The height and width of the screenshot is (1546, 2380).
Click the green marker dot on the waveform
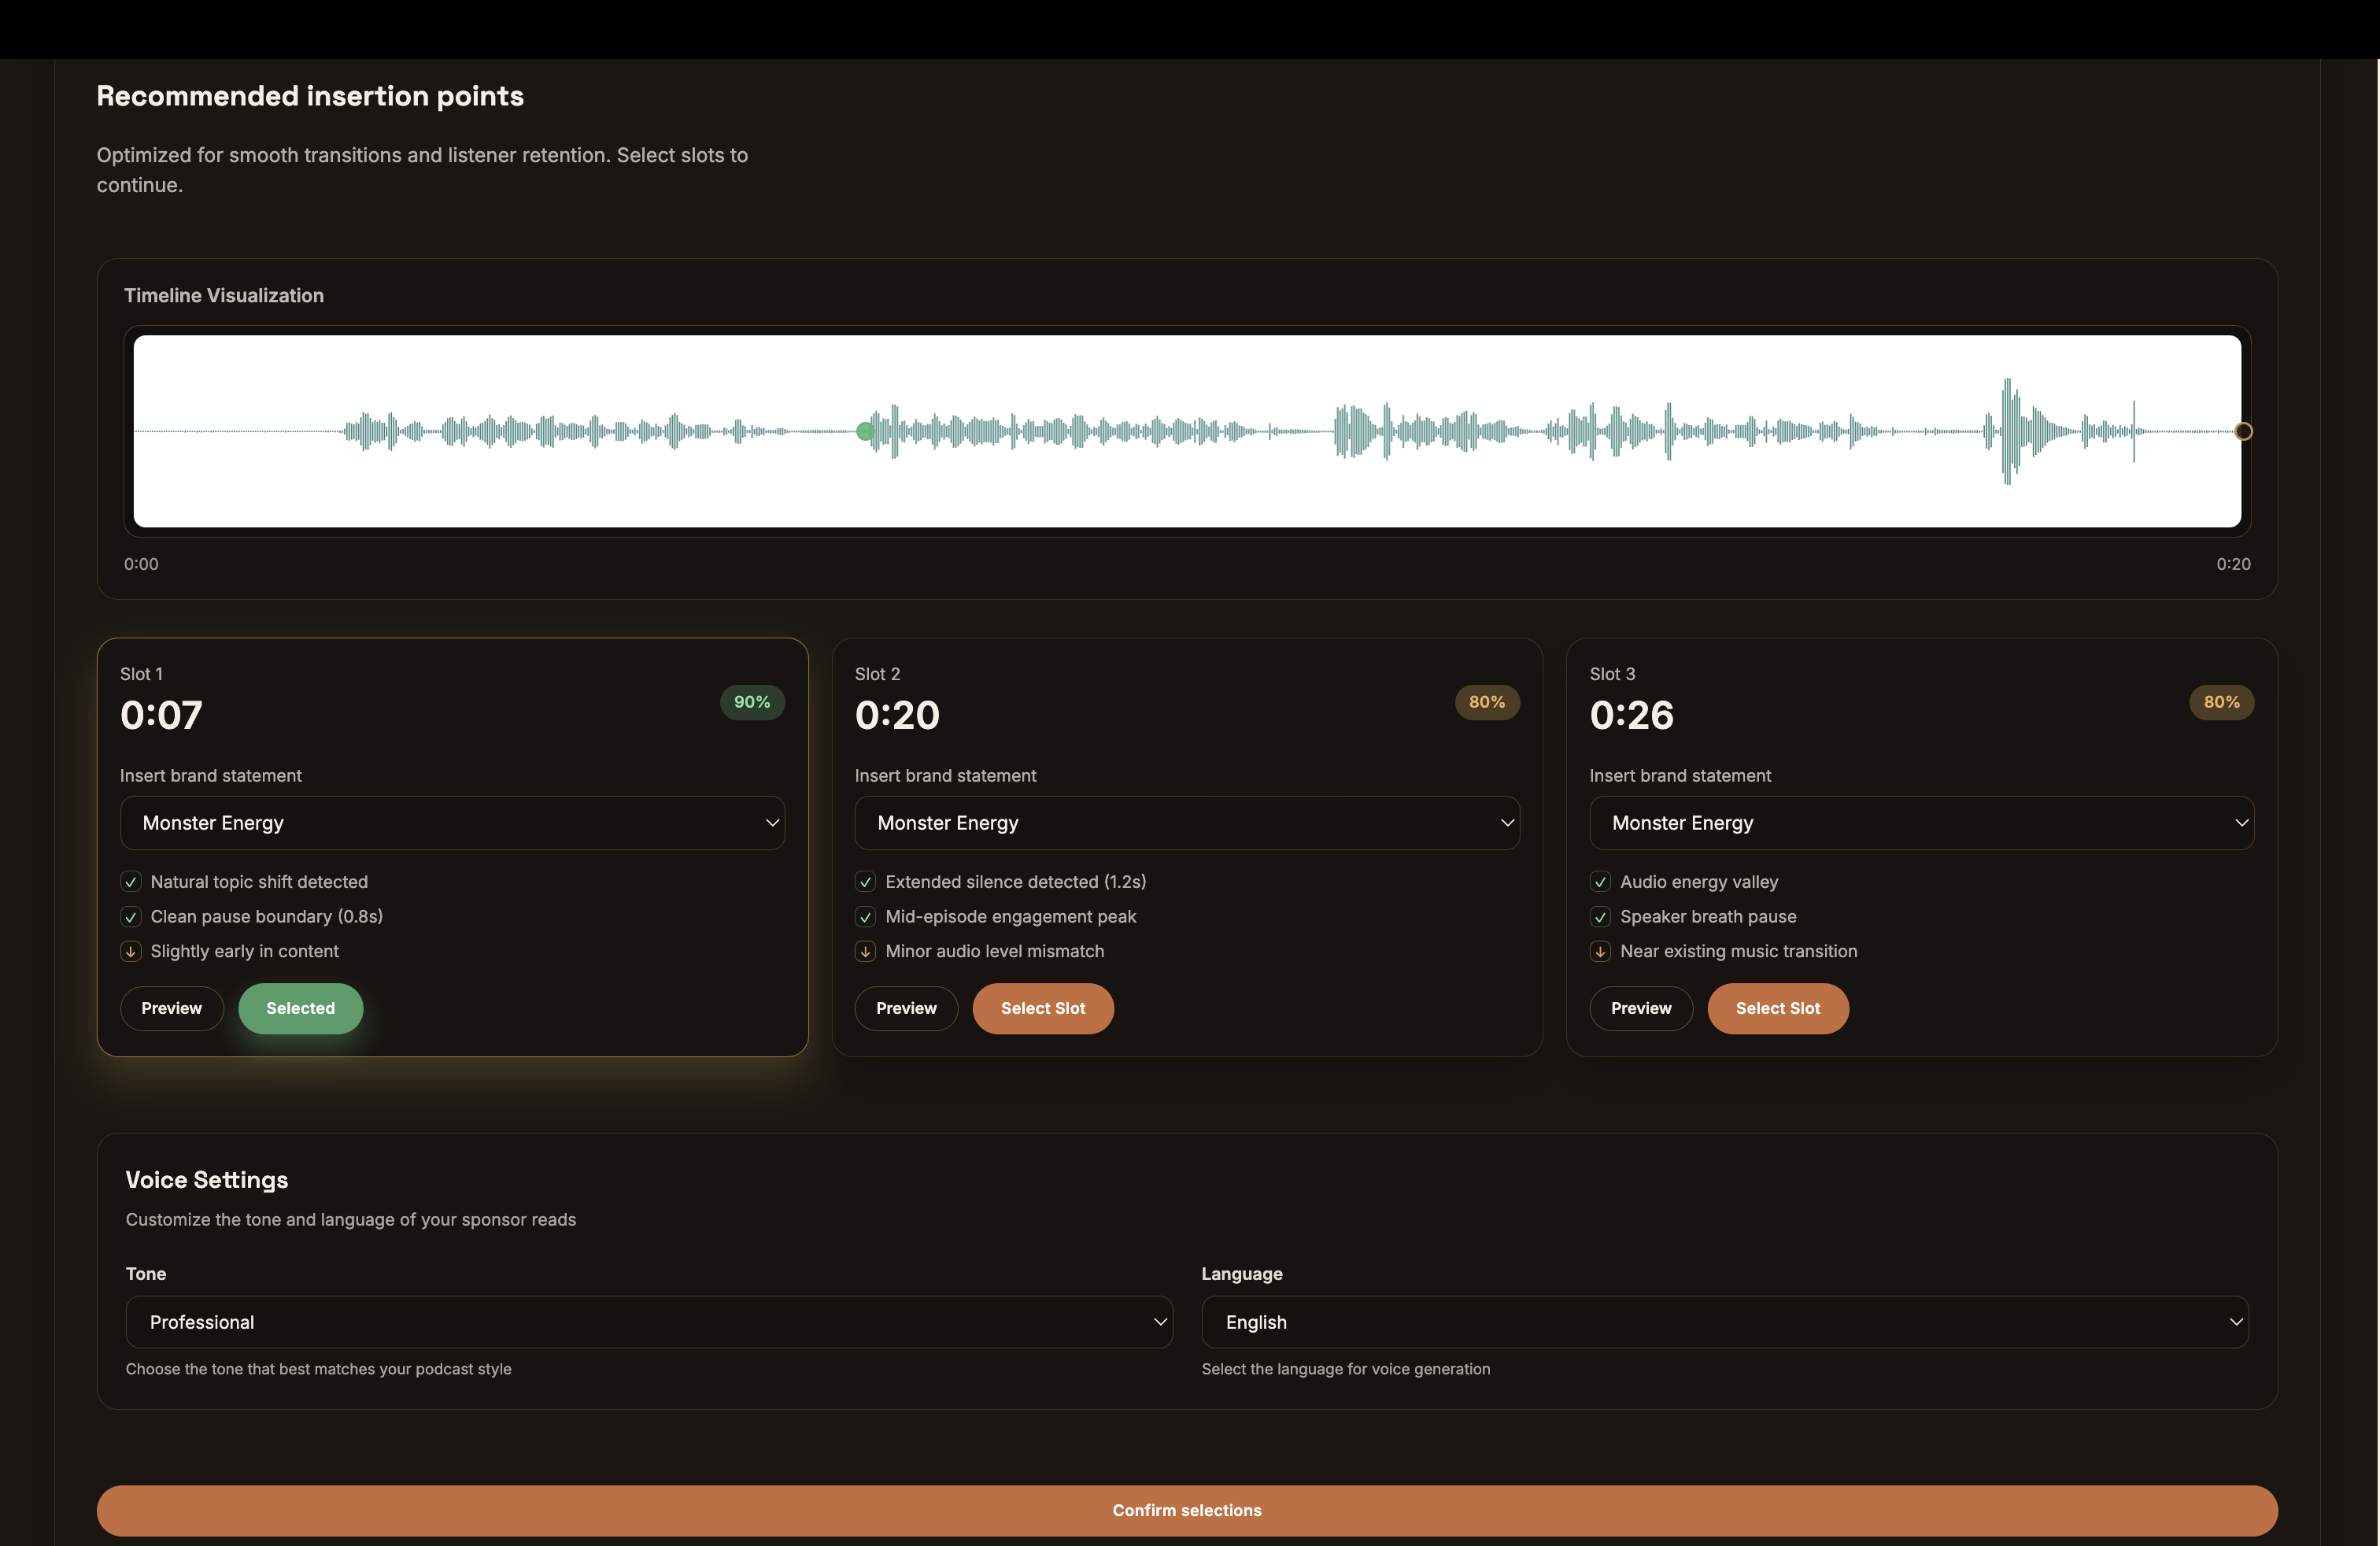[x=865, y=431]
